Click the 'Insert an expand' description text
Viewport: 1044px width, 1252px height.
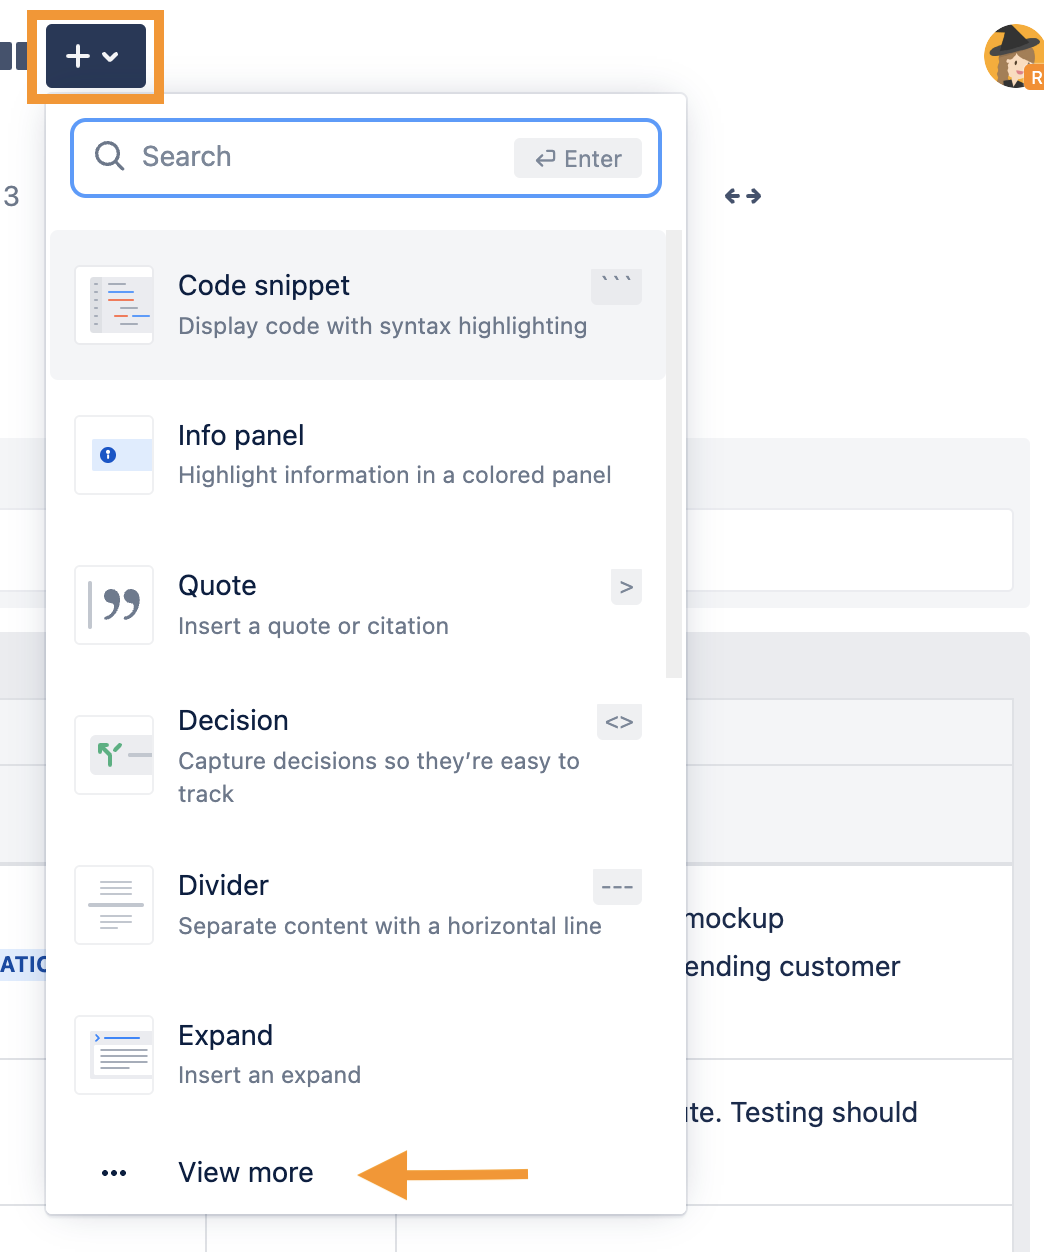(269, 1075)
